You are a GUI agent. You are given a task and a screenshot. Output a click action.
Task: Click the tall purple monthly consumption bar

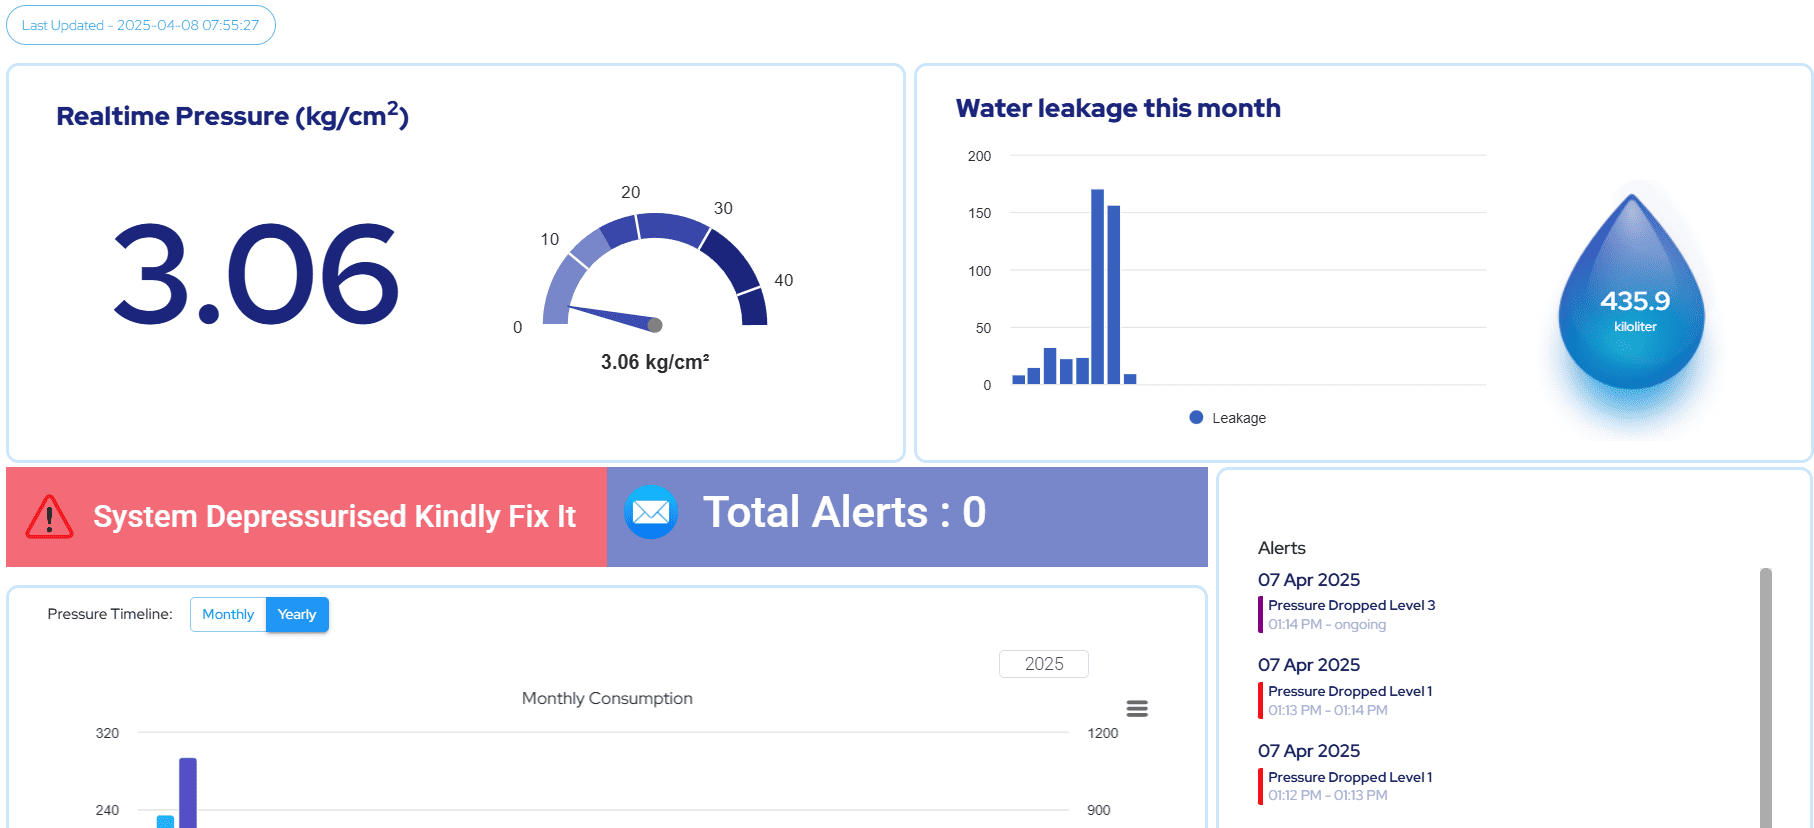click(188, 793)
